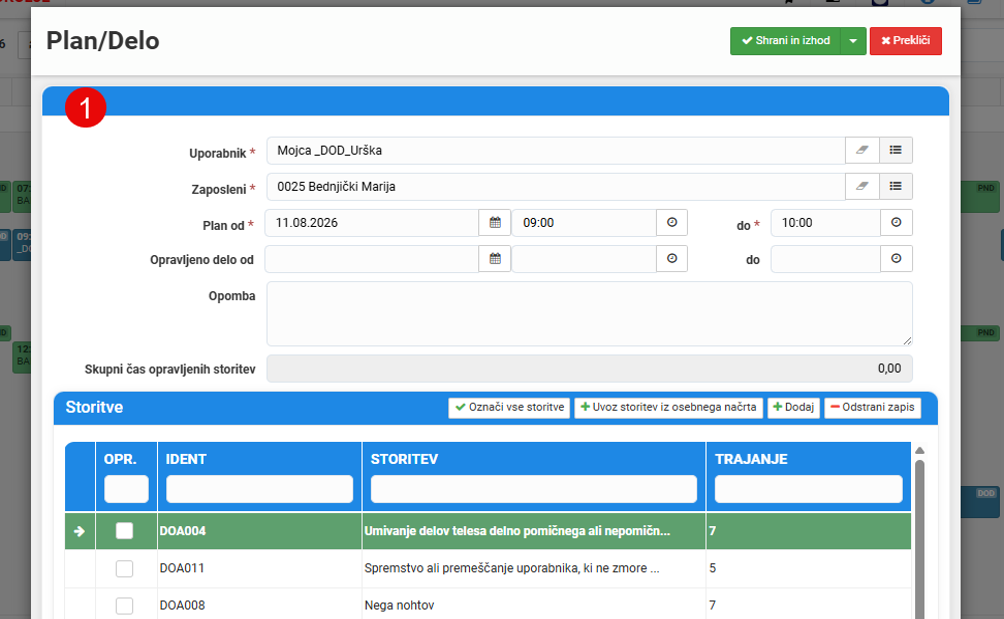The height and width of the screenshot is (619, 1004).
Task: Click the services table vertical scrollbar
Action: 919,540
